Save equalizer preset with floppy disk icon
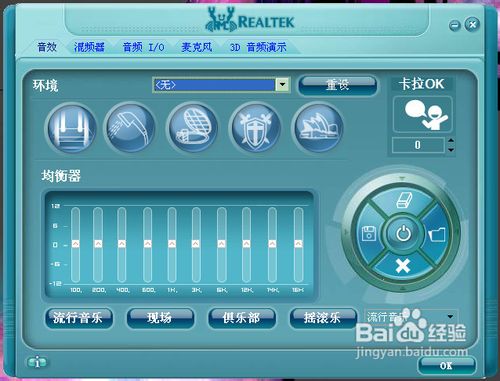 coord(369,233)
